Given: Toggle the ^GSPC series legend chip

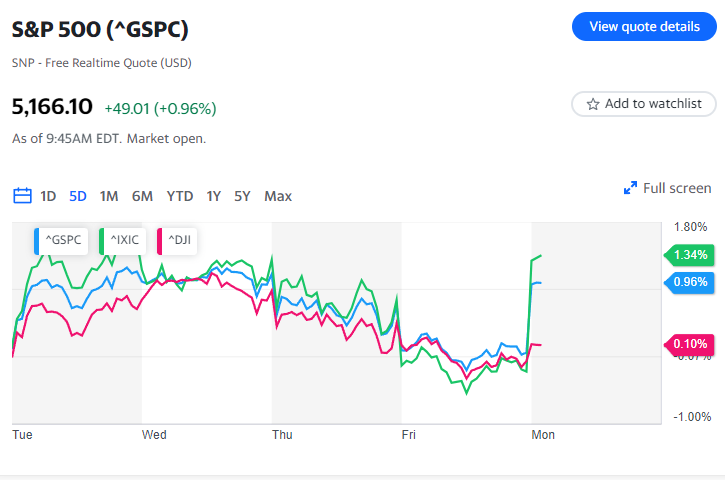Looking at the screenshot, I should click(x=61, y=240).
